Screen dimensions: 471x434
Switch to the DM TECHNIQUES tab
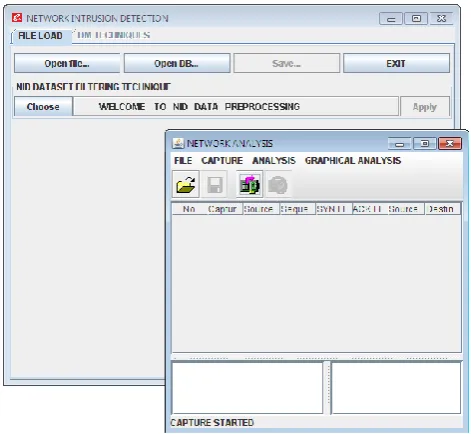pyautogui.click(x=113, y=35)
